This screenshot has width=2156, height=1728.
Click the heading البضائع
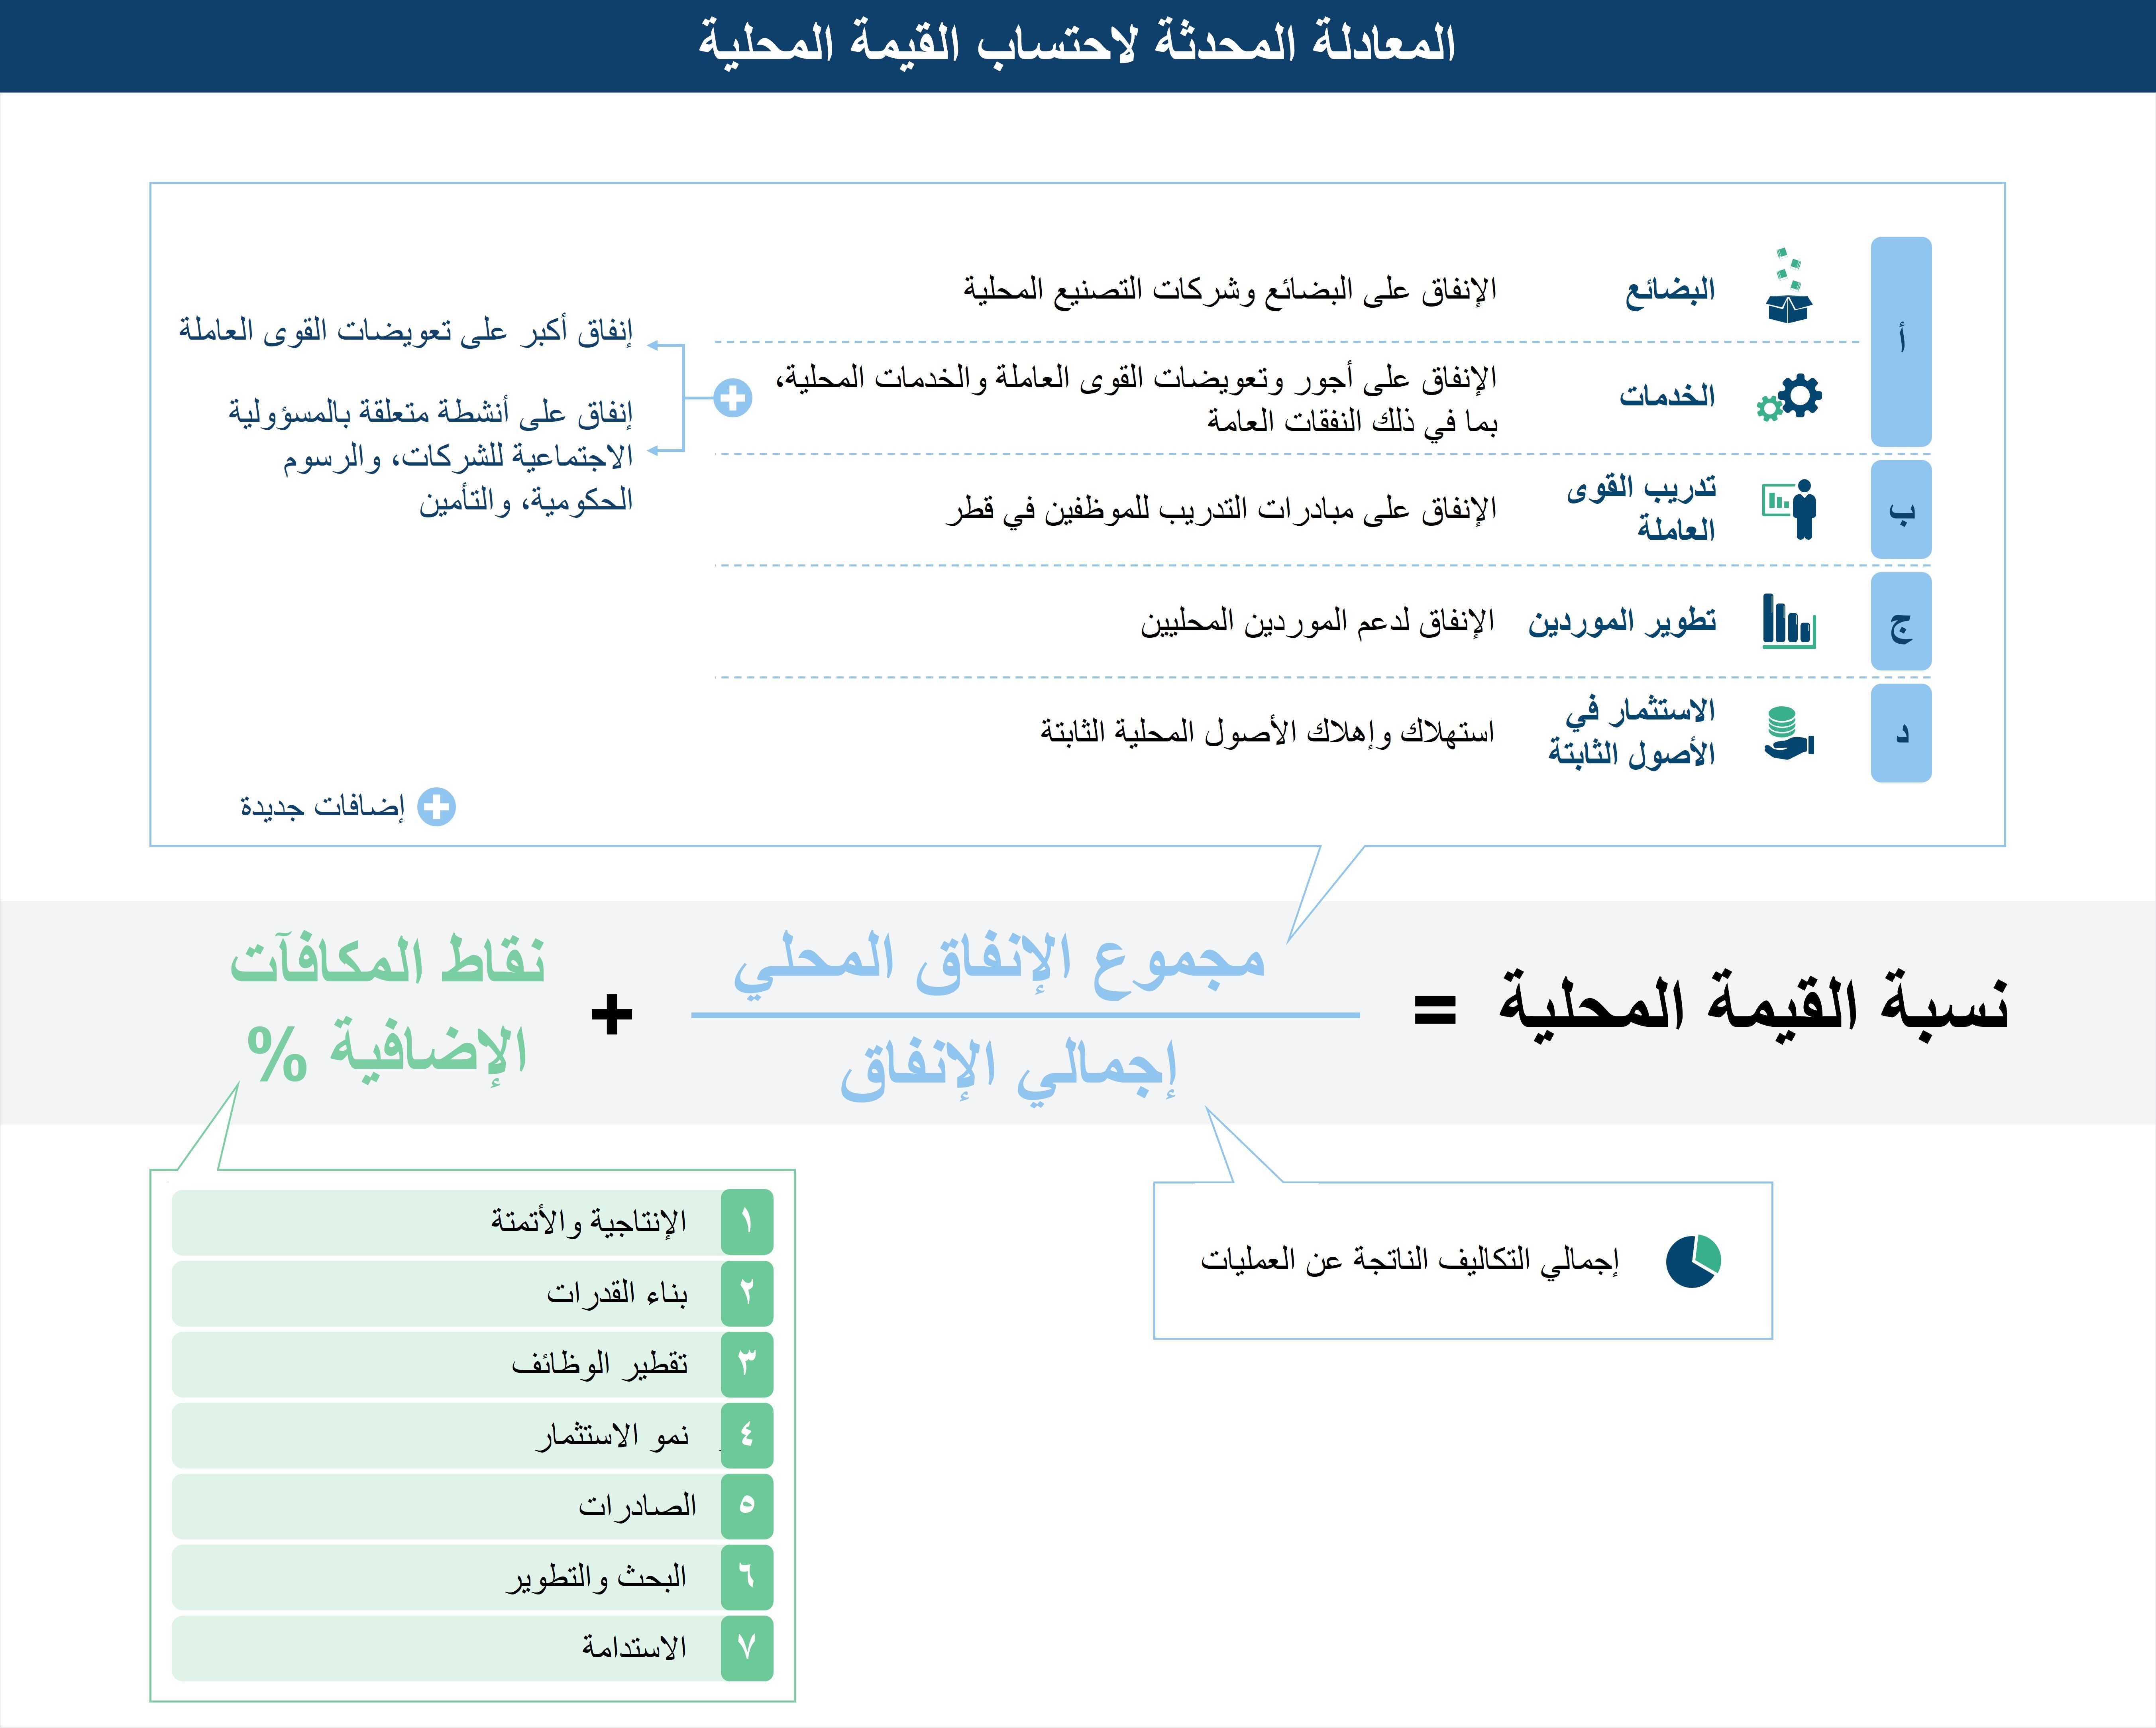tap(1669, 290)
